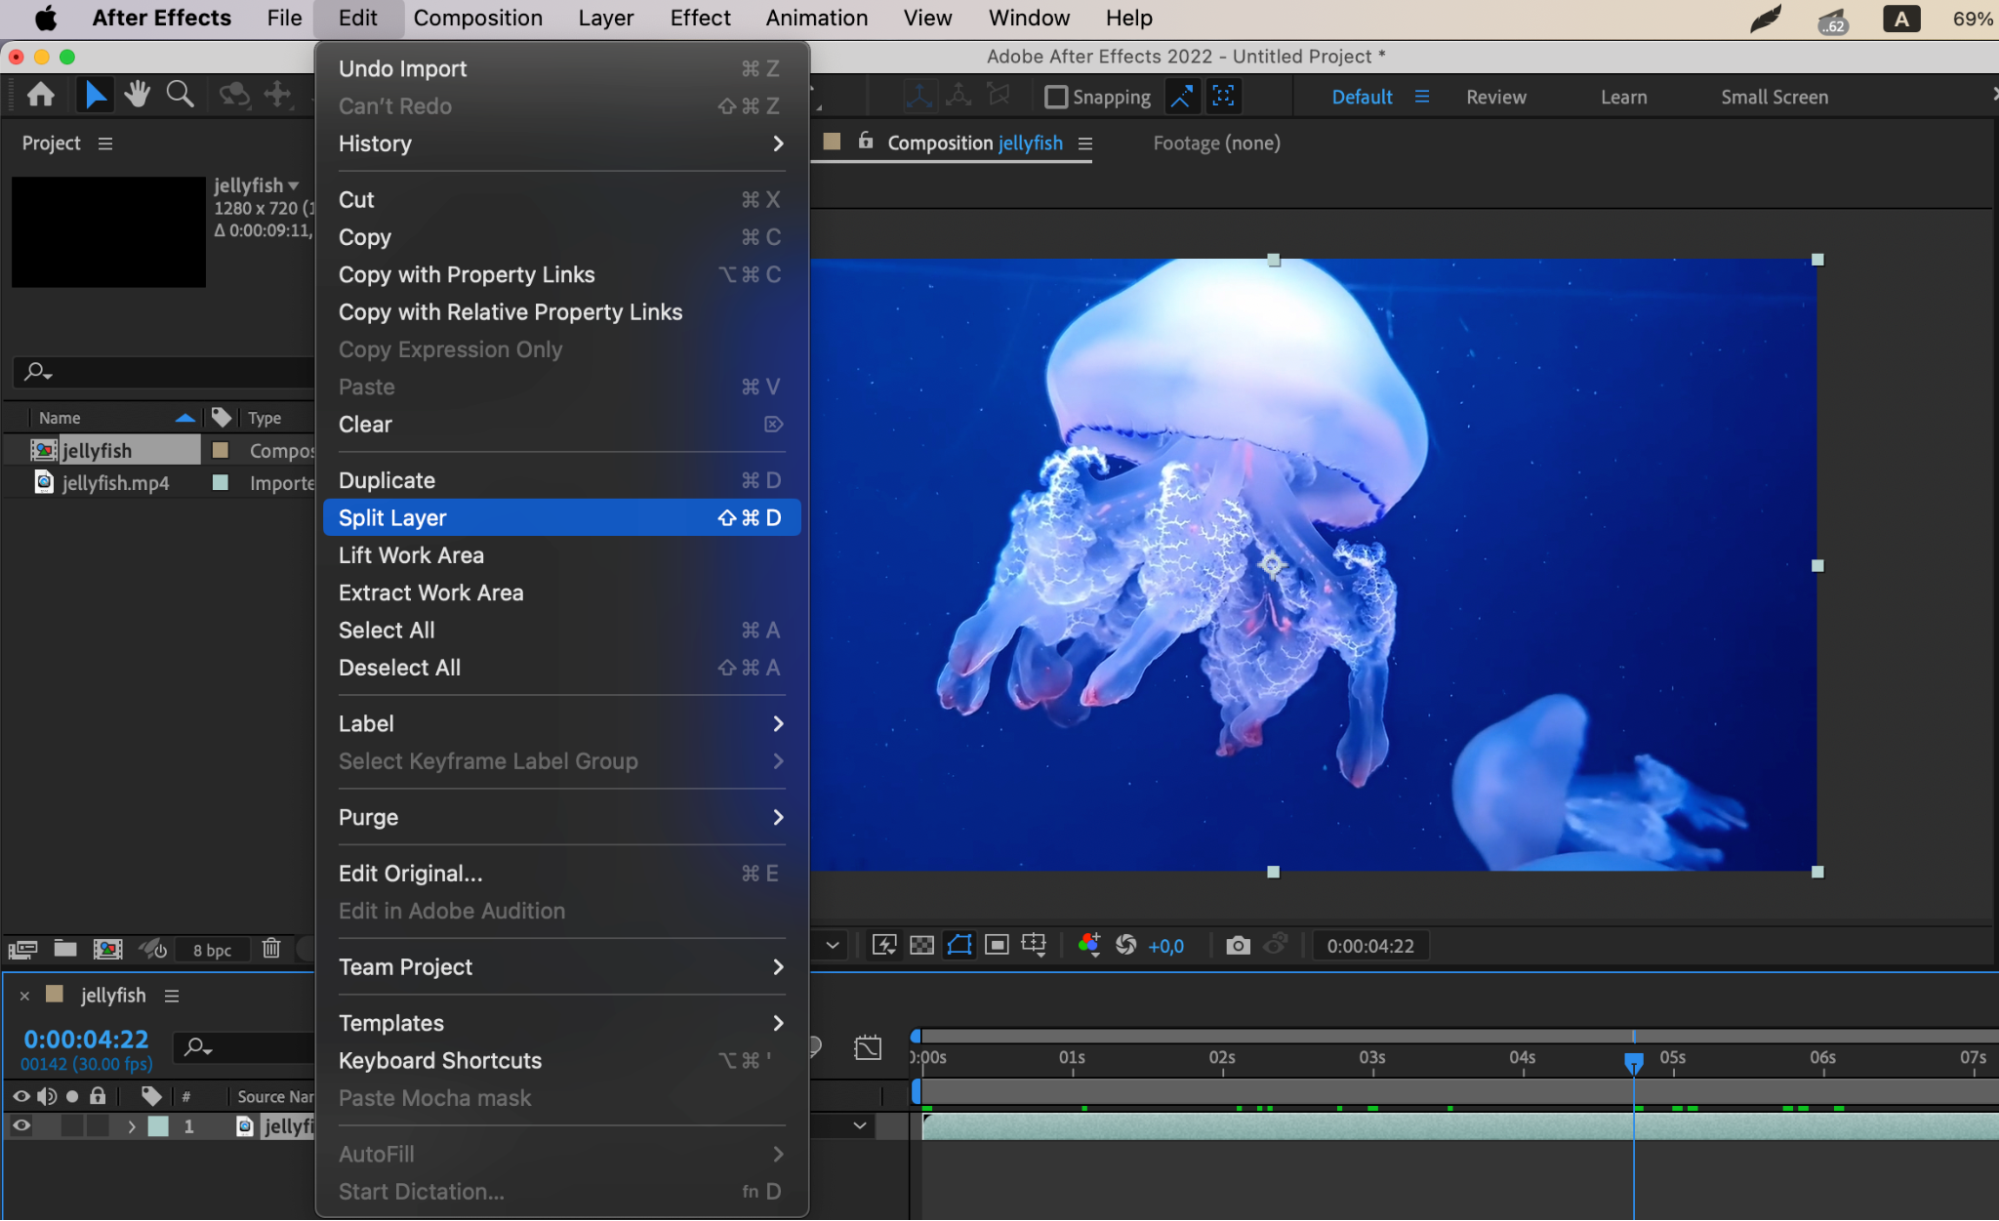Click the trash delete icon in Project panel
Screen dimensions: 1999x1221
pos(271,949)
